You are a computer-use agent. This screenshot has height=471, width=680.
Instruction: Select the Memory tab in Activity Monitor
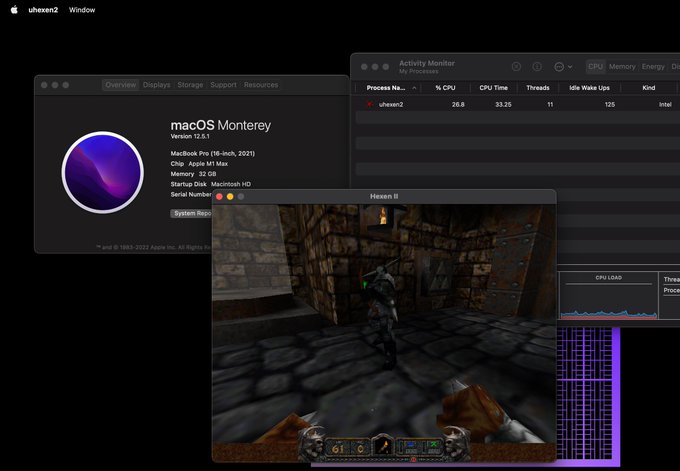622,66
